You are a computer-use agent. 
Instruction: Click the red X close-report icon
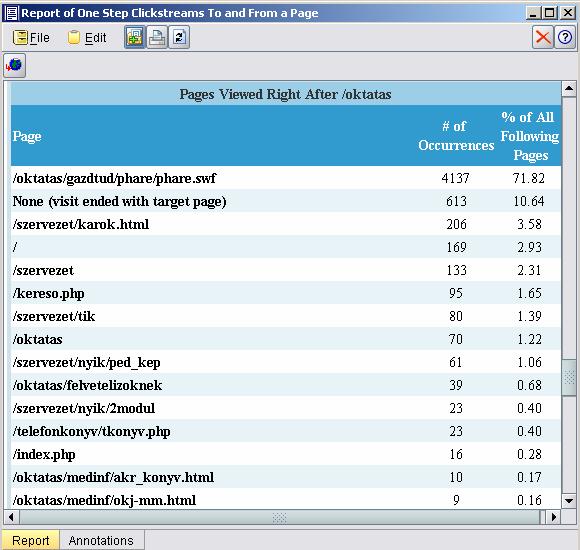click(x=543, y=37)
